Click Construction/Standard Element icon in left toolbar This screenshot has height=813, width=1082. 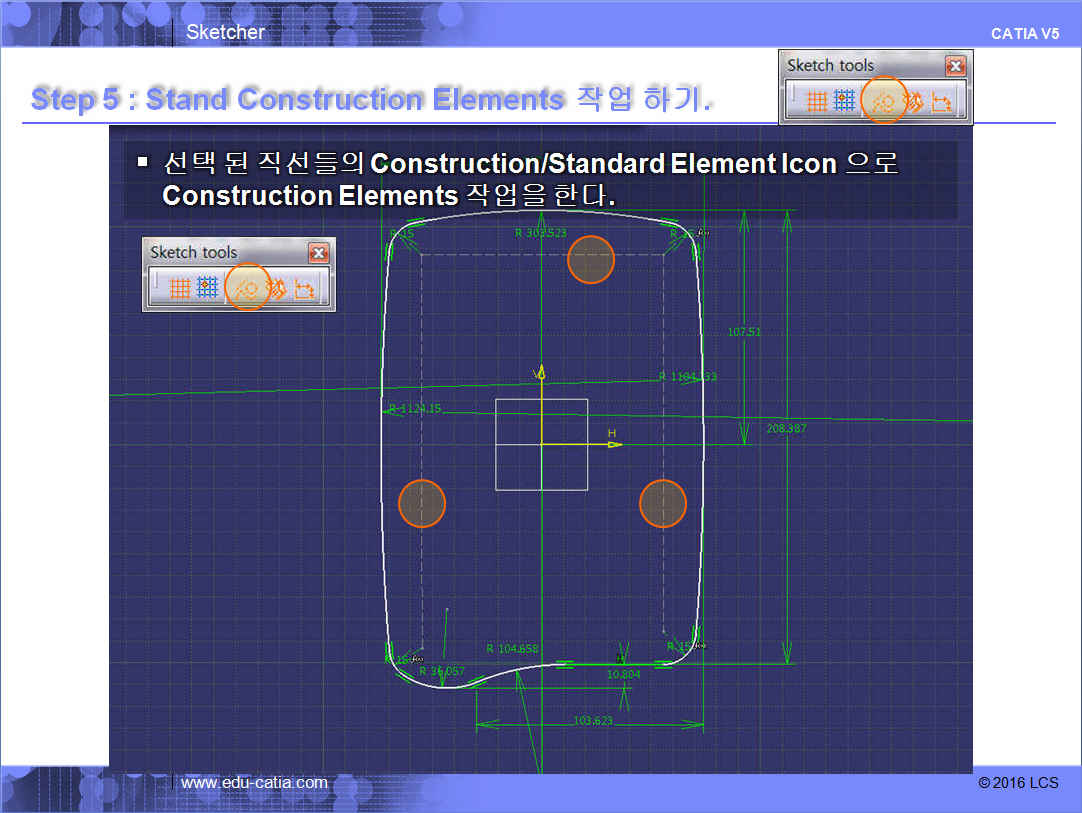point(247,289)
